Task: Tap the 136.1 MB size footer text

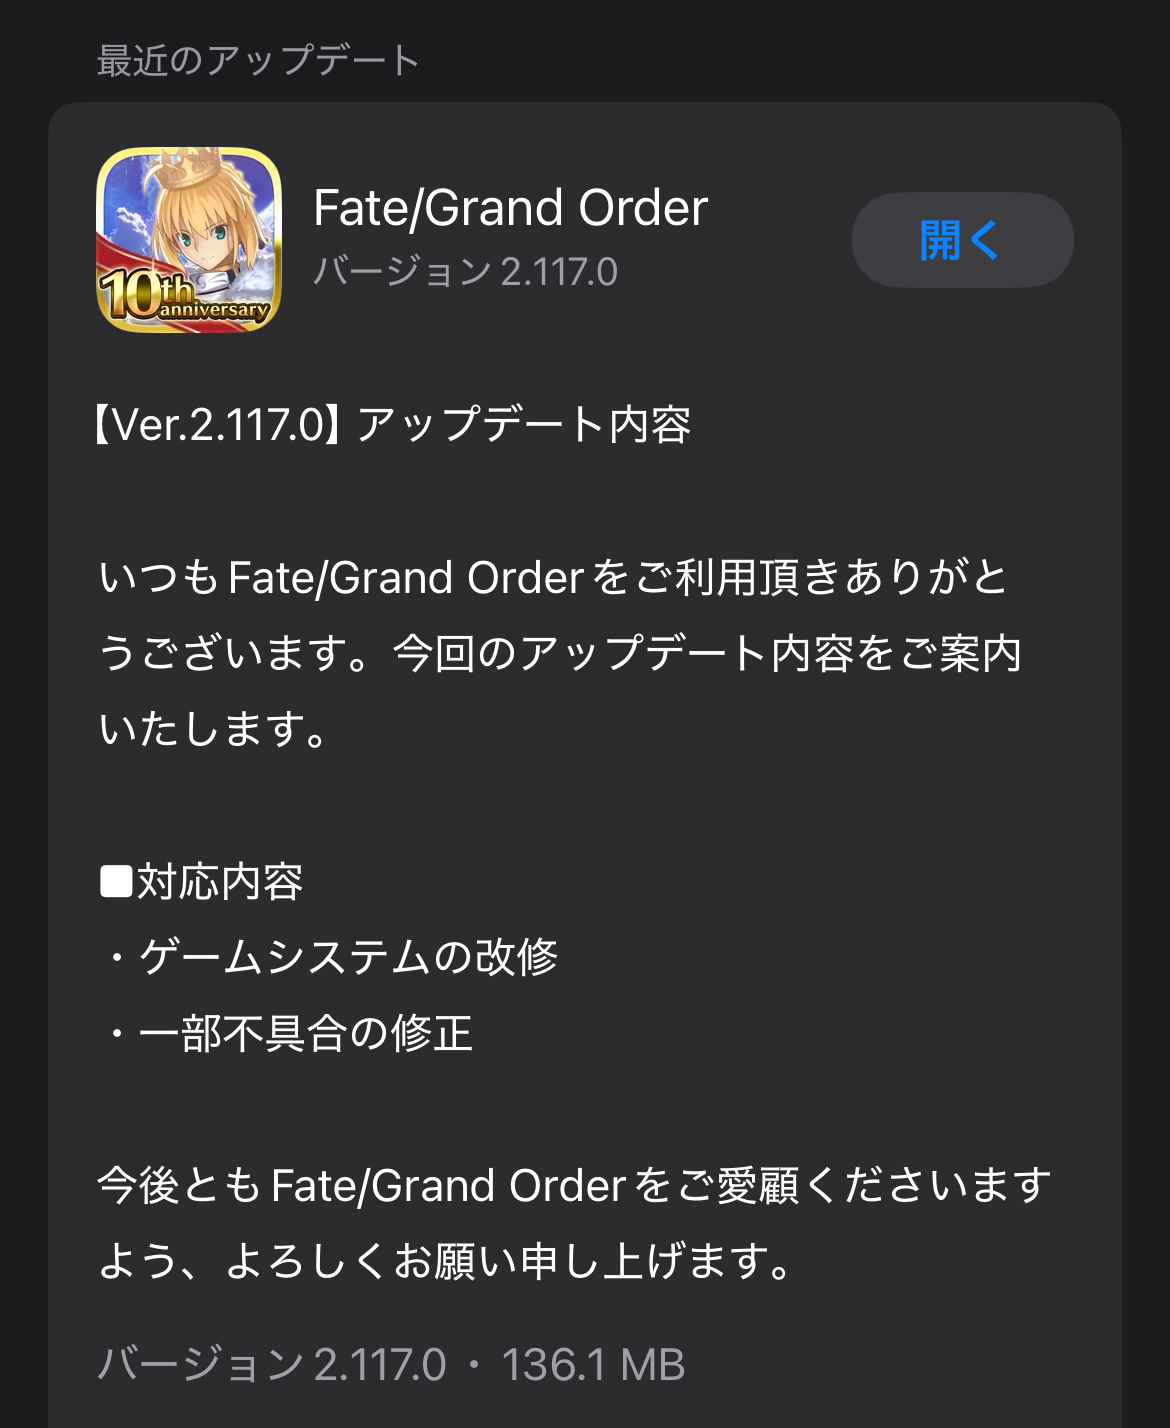Action: (x=593, y=1365)
